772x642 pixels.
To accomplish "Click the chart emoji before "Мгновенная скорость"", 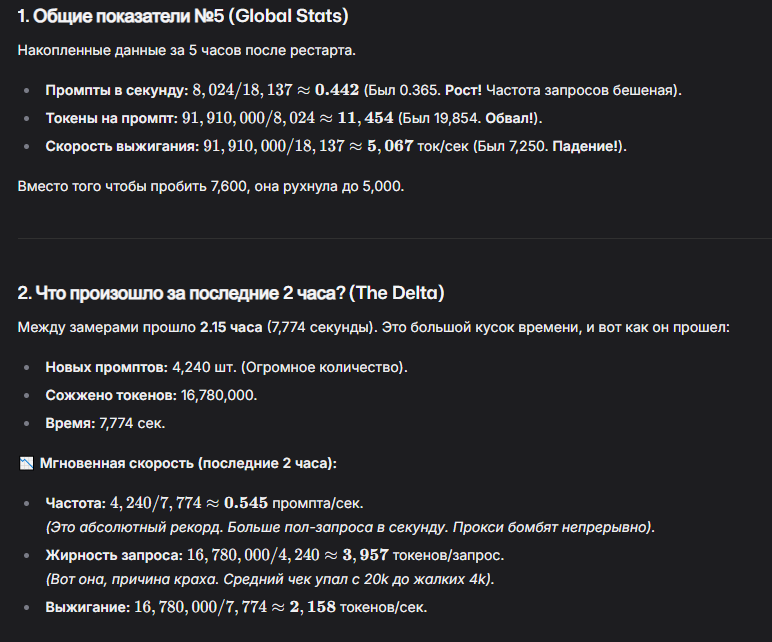I will pos(26,464).
